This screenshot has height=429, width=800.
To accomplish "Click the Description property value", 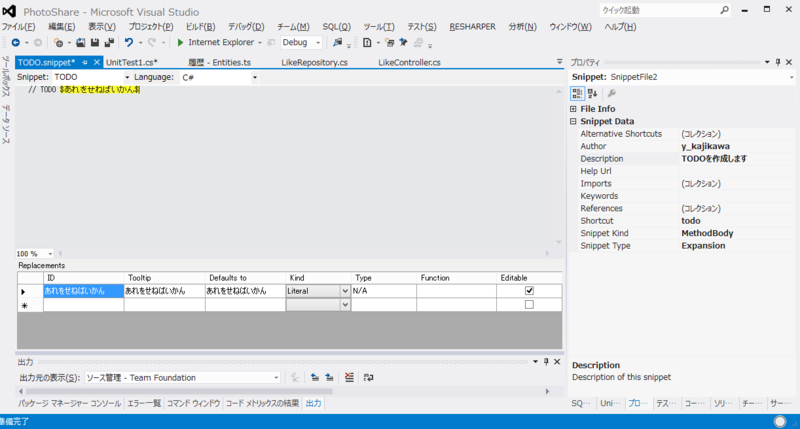I will [736, 159].
